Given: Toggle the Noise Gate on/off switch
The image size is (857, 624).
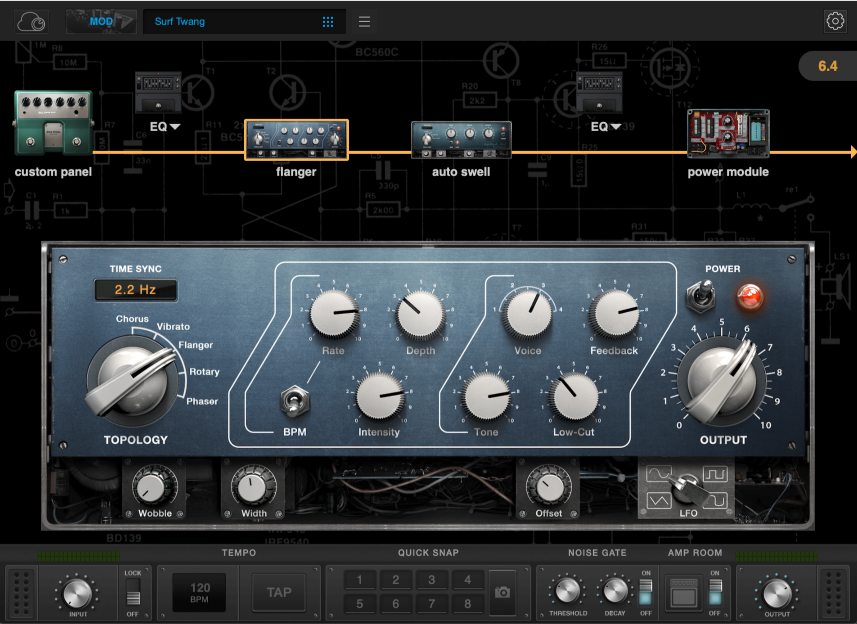Looking at the screenshot, I should pyautogui.click(x=644, y=592).
